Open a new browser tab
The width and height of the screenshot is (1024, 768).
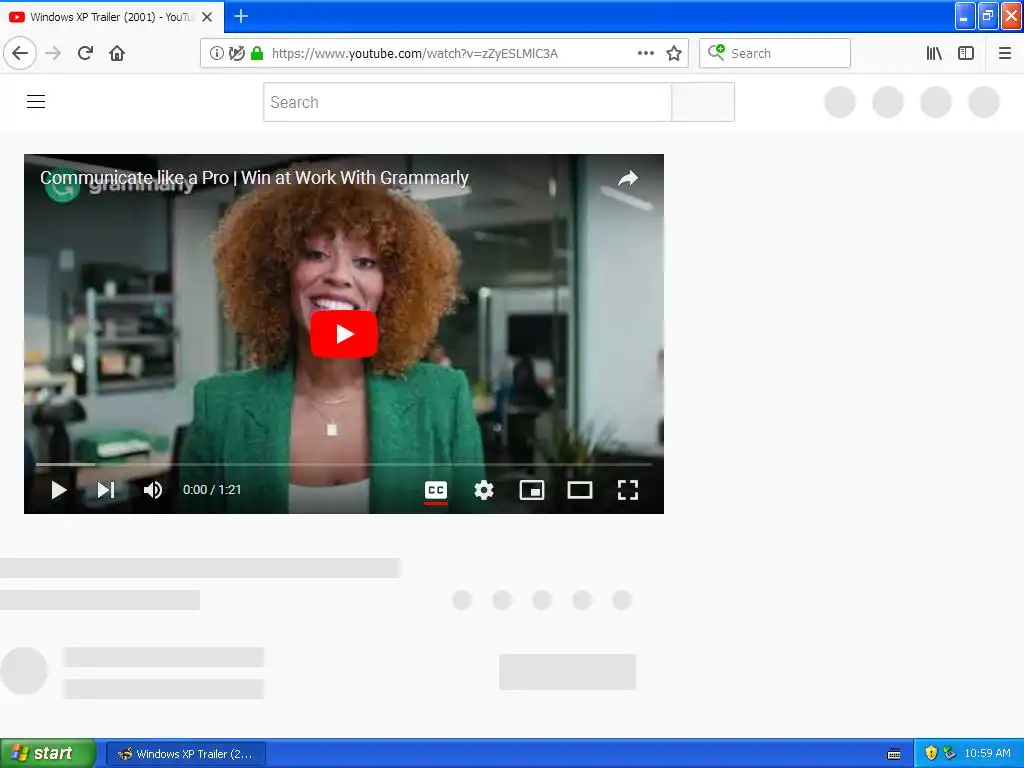click(241, 16)
